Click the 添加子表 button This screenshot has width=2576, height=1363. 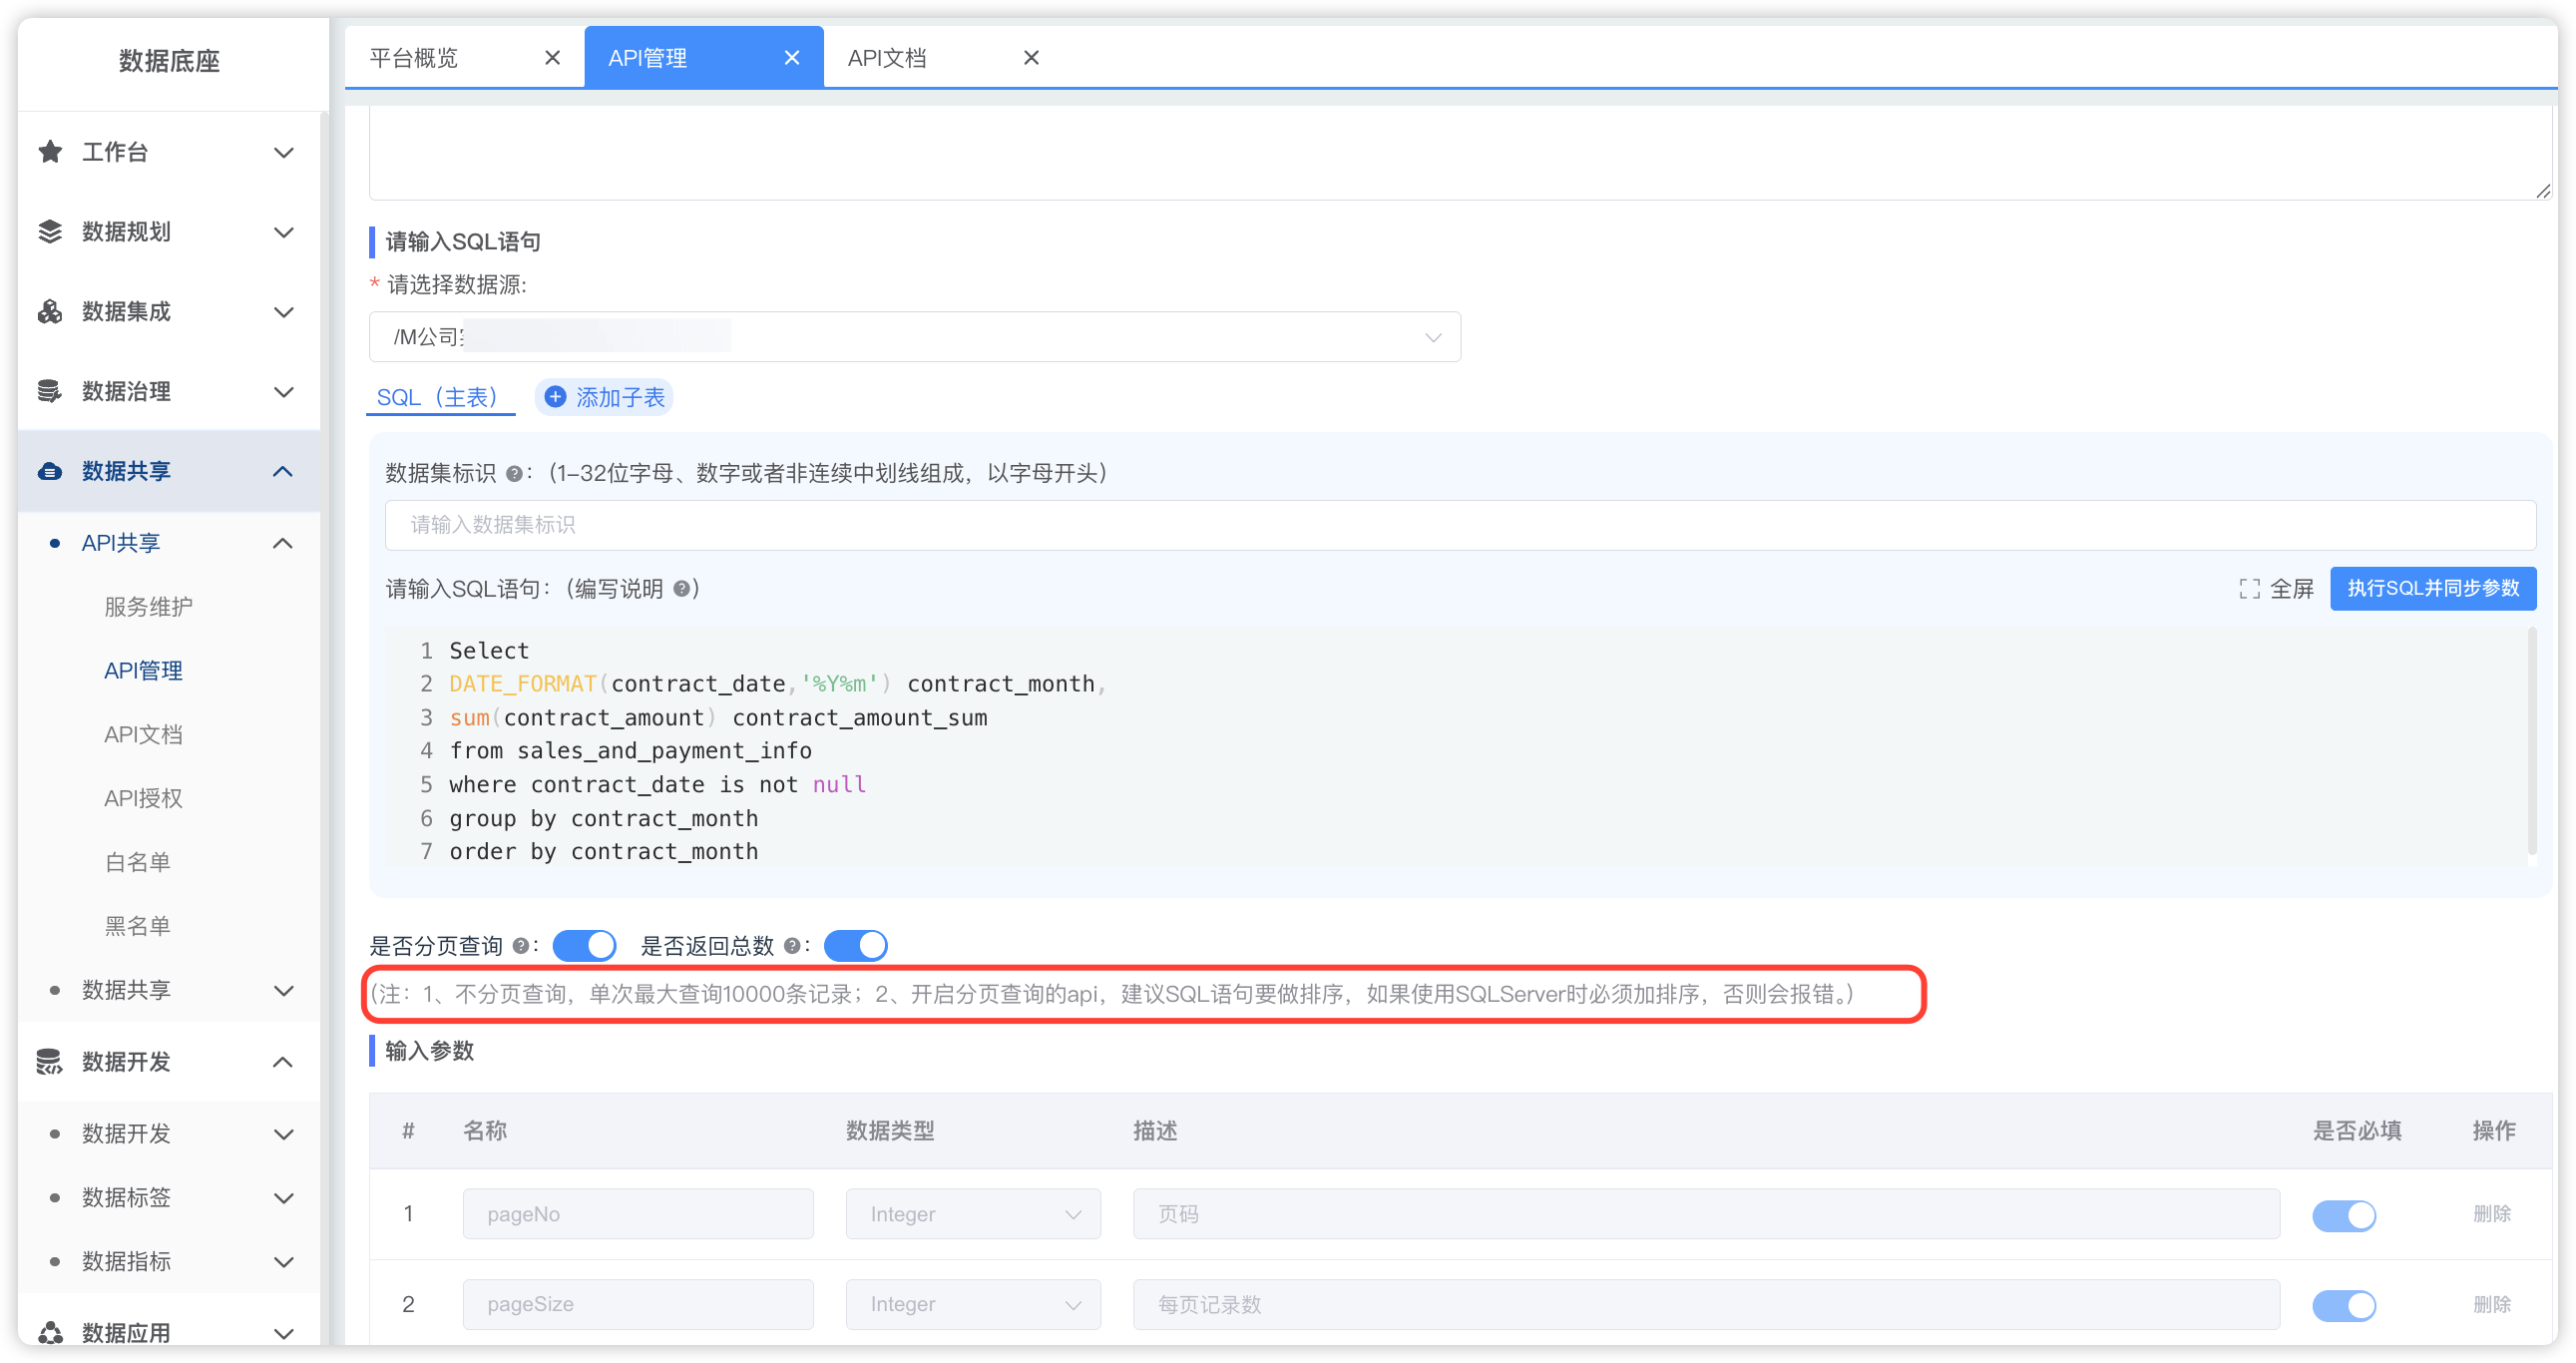coord(605,398)
